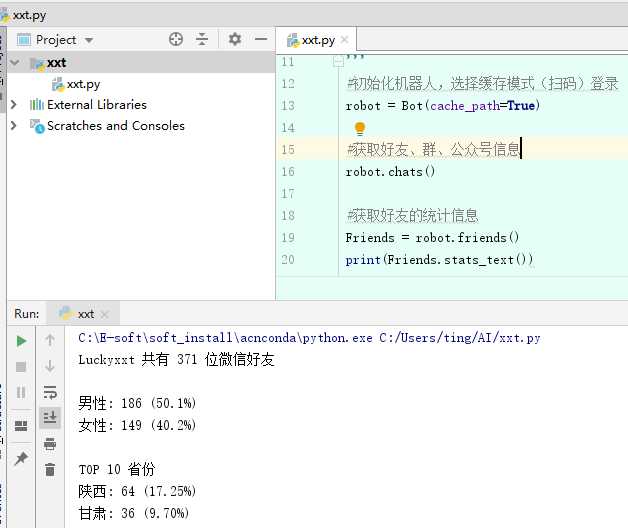This screenshot has width=628, height=528.
Task: Click the Print output icon
Action: pyautogui.click(x=50, y=443)
